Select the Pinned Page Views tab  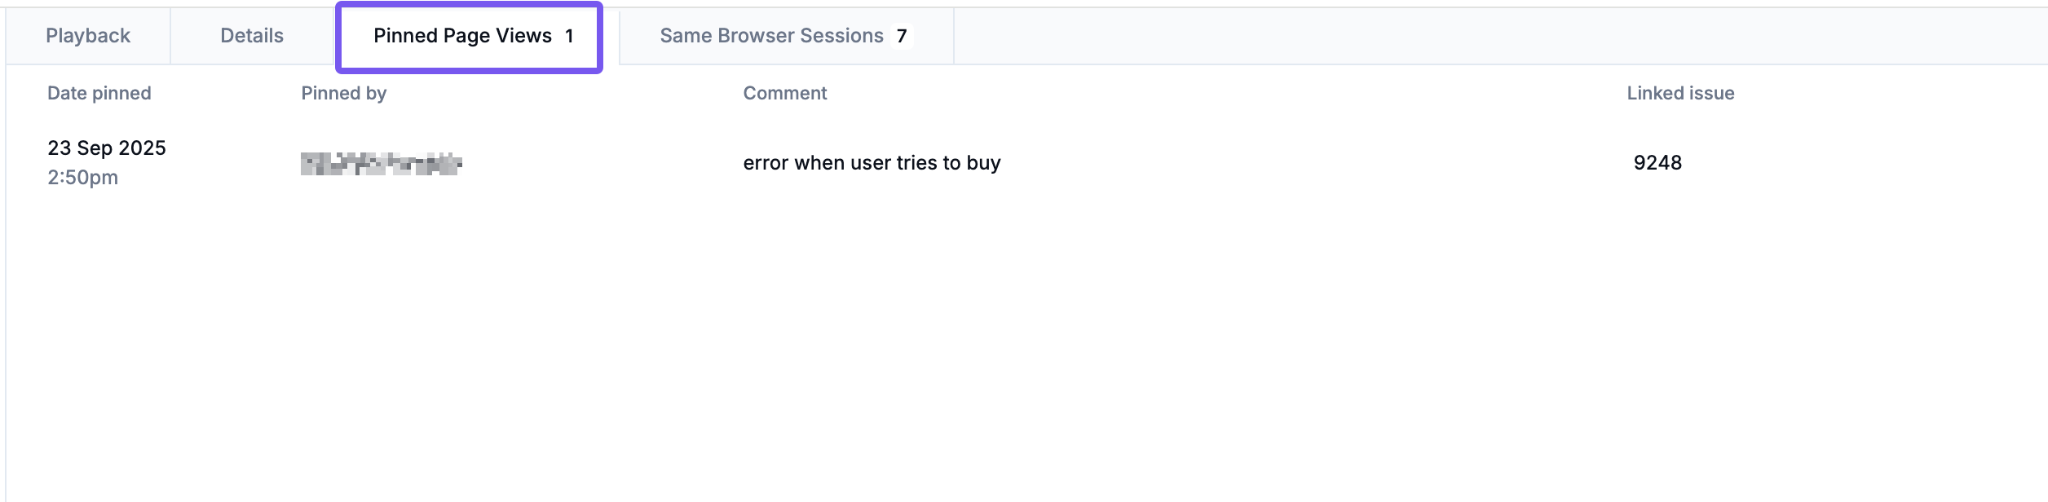(462, 36)
